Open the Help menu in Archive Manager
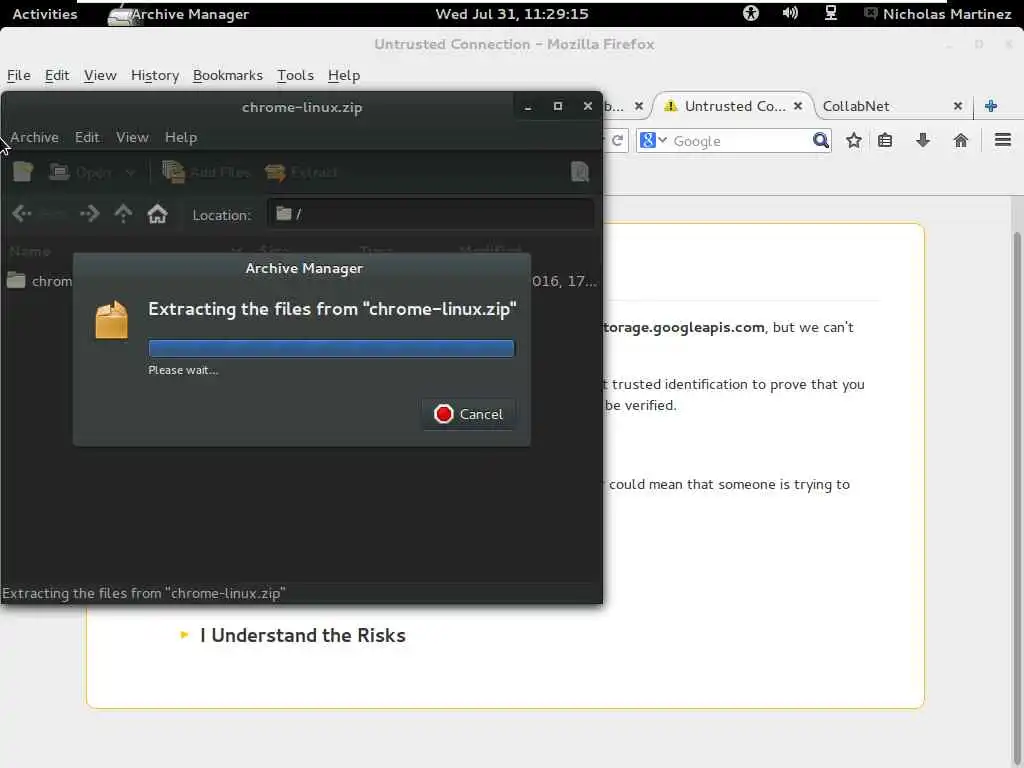 click(181, 137)
